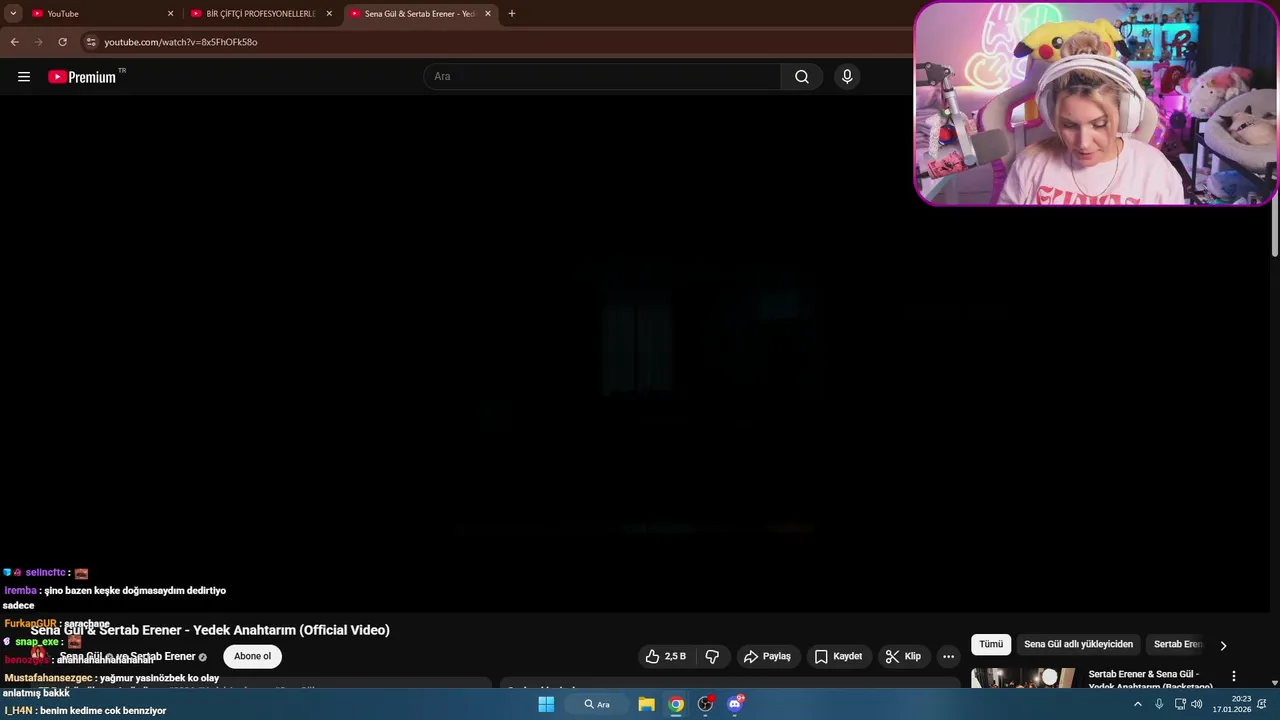Focus the YouTube 'Ara' search field
This screenshot has height=720, width=1280.
603,77
